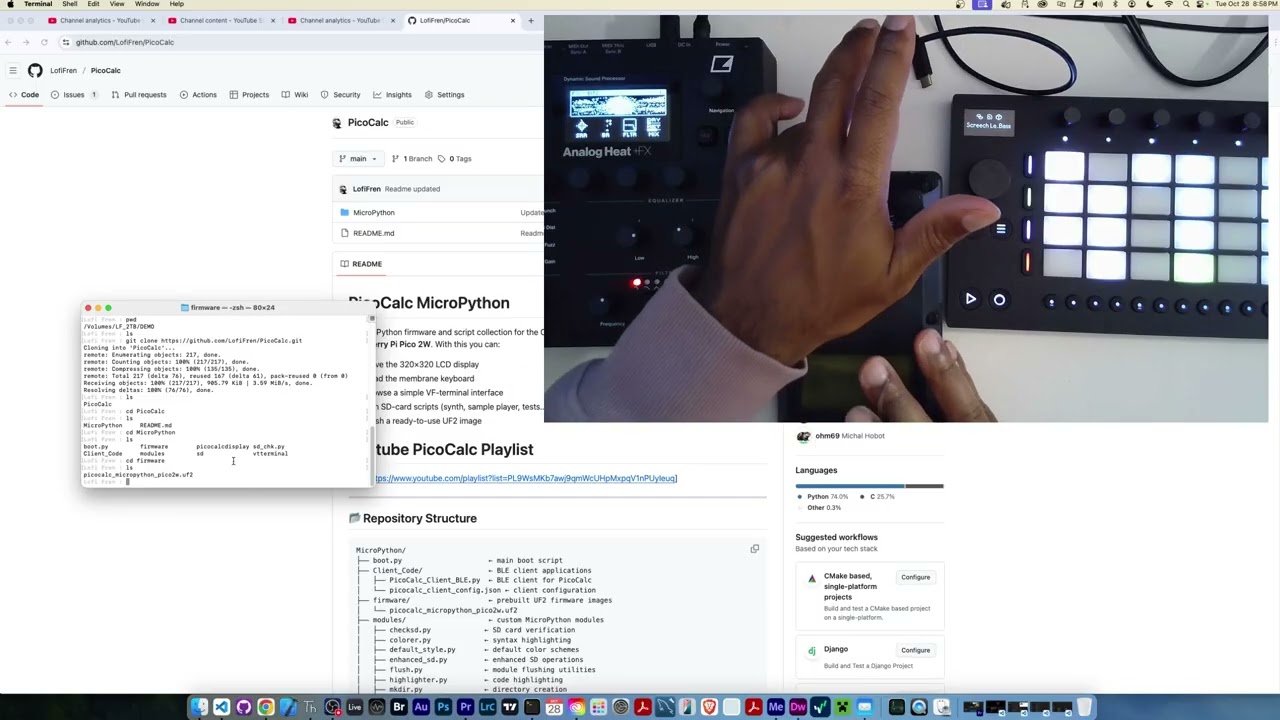Open the GitHub hamburger navigation menu
The image size is (1280, 720).
pyautogui.click(x=13, y=70)
